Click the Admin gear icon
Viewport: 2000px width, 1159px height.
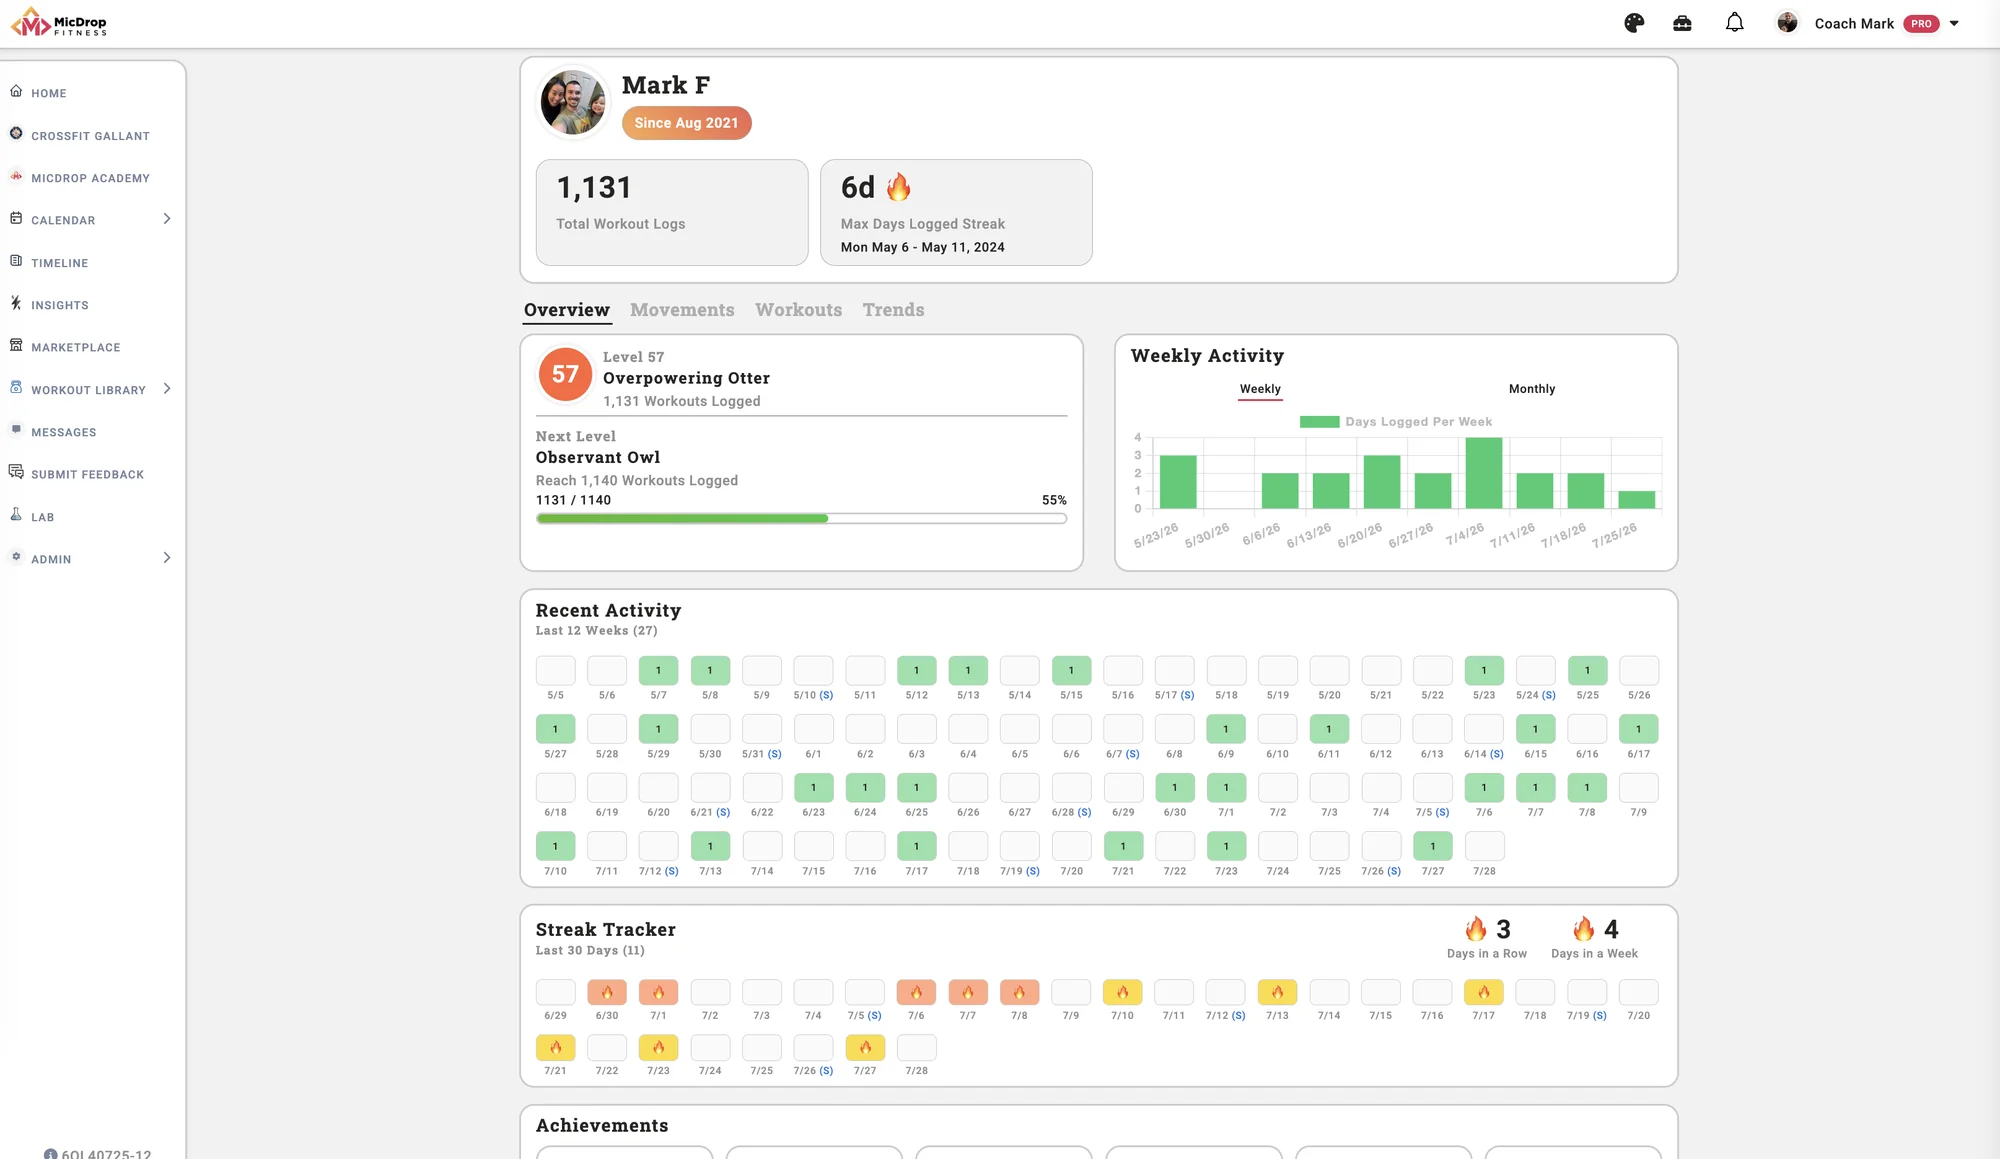[16, 557]
